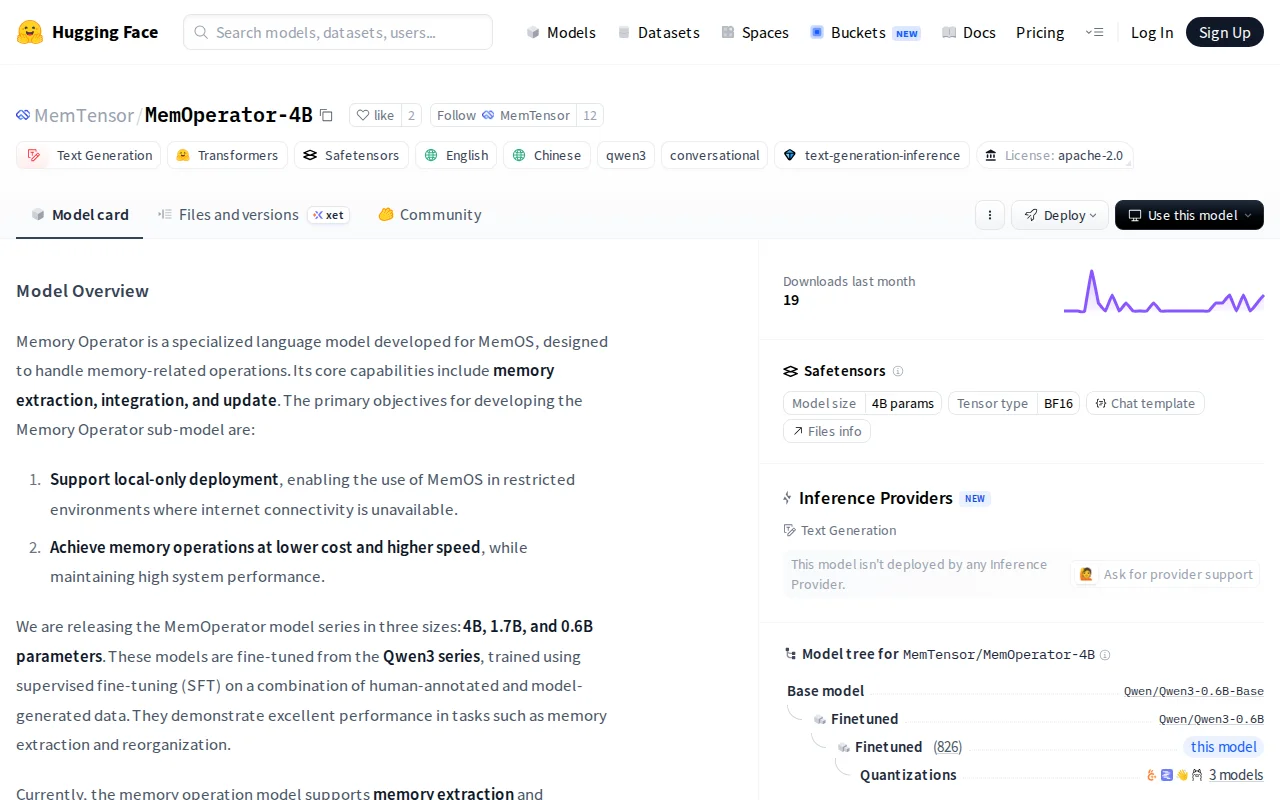Image resolution: width=1280 pixels, height=800 pixels.
Task: Open the Buckets icon link in navigation
Action: click(x=817, y=32)
